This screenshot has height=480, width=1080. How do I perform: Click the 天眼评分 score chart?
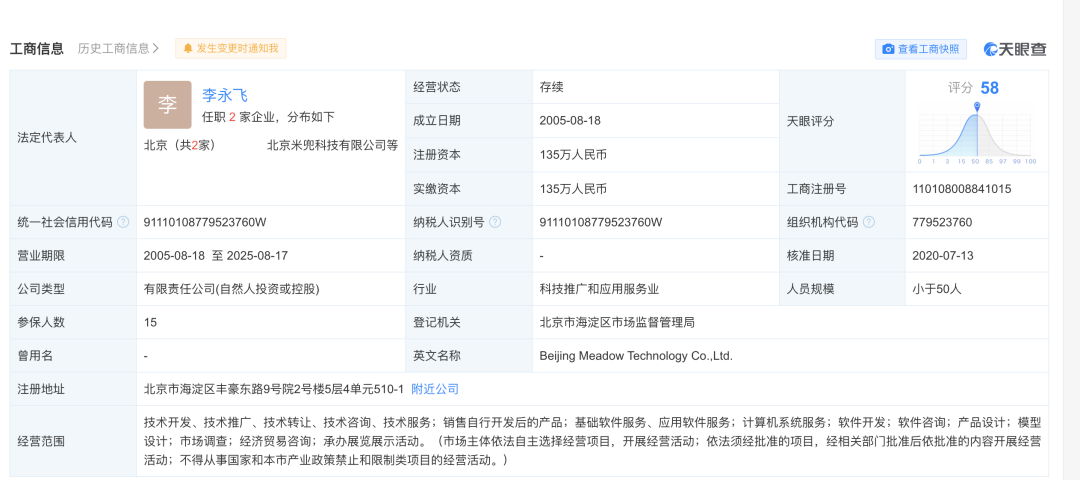[977, 132]
